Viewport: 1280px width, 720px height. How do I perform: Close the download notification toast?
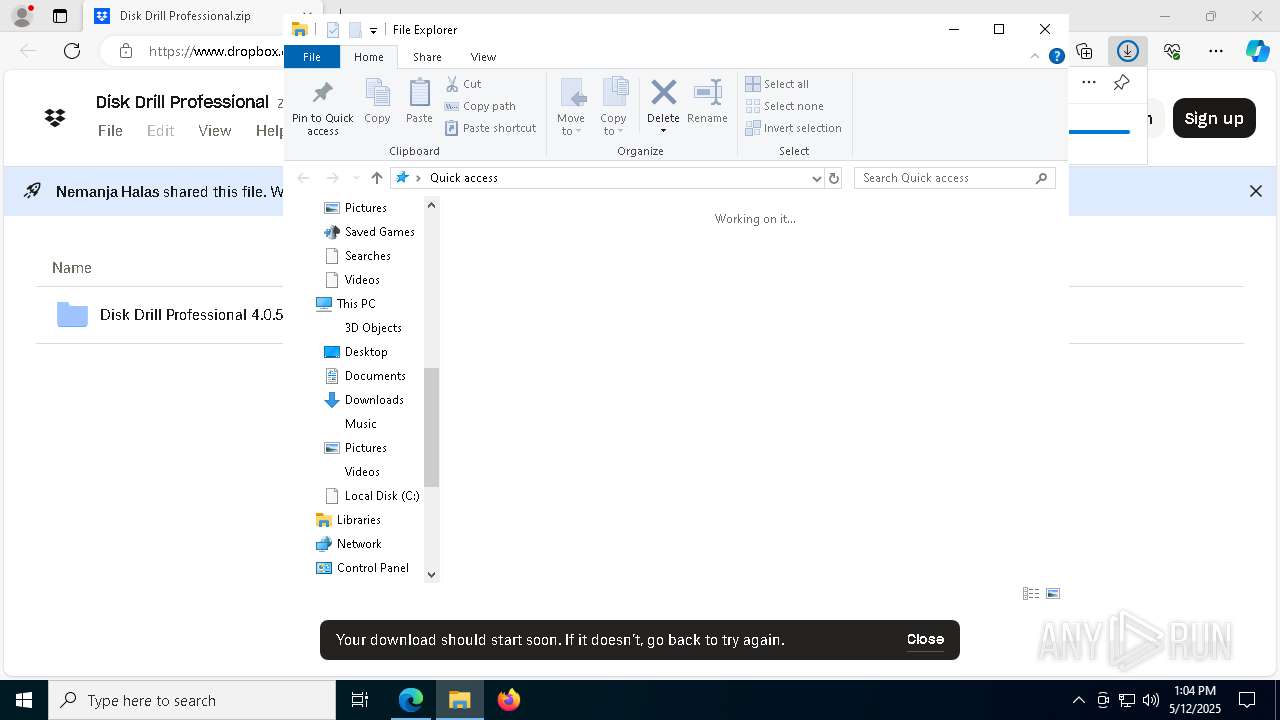point(925,639)
